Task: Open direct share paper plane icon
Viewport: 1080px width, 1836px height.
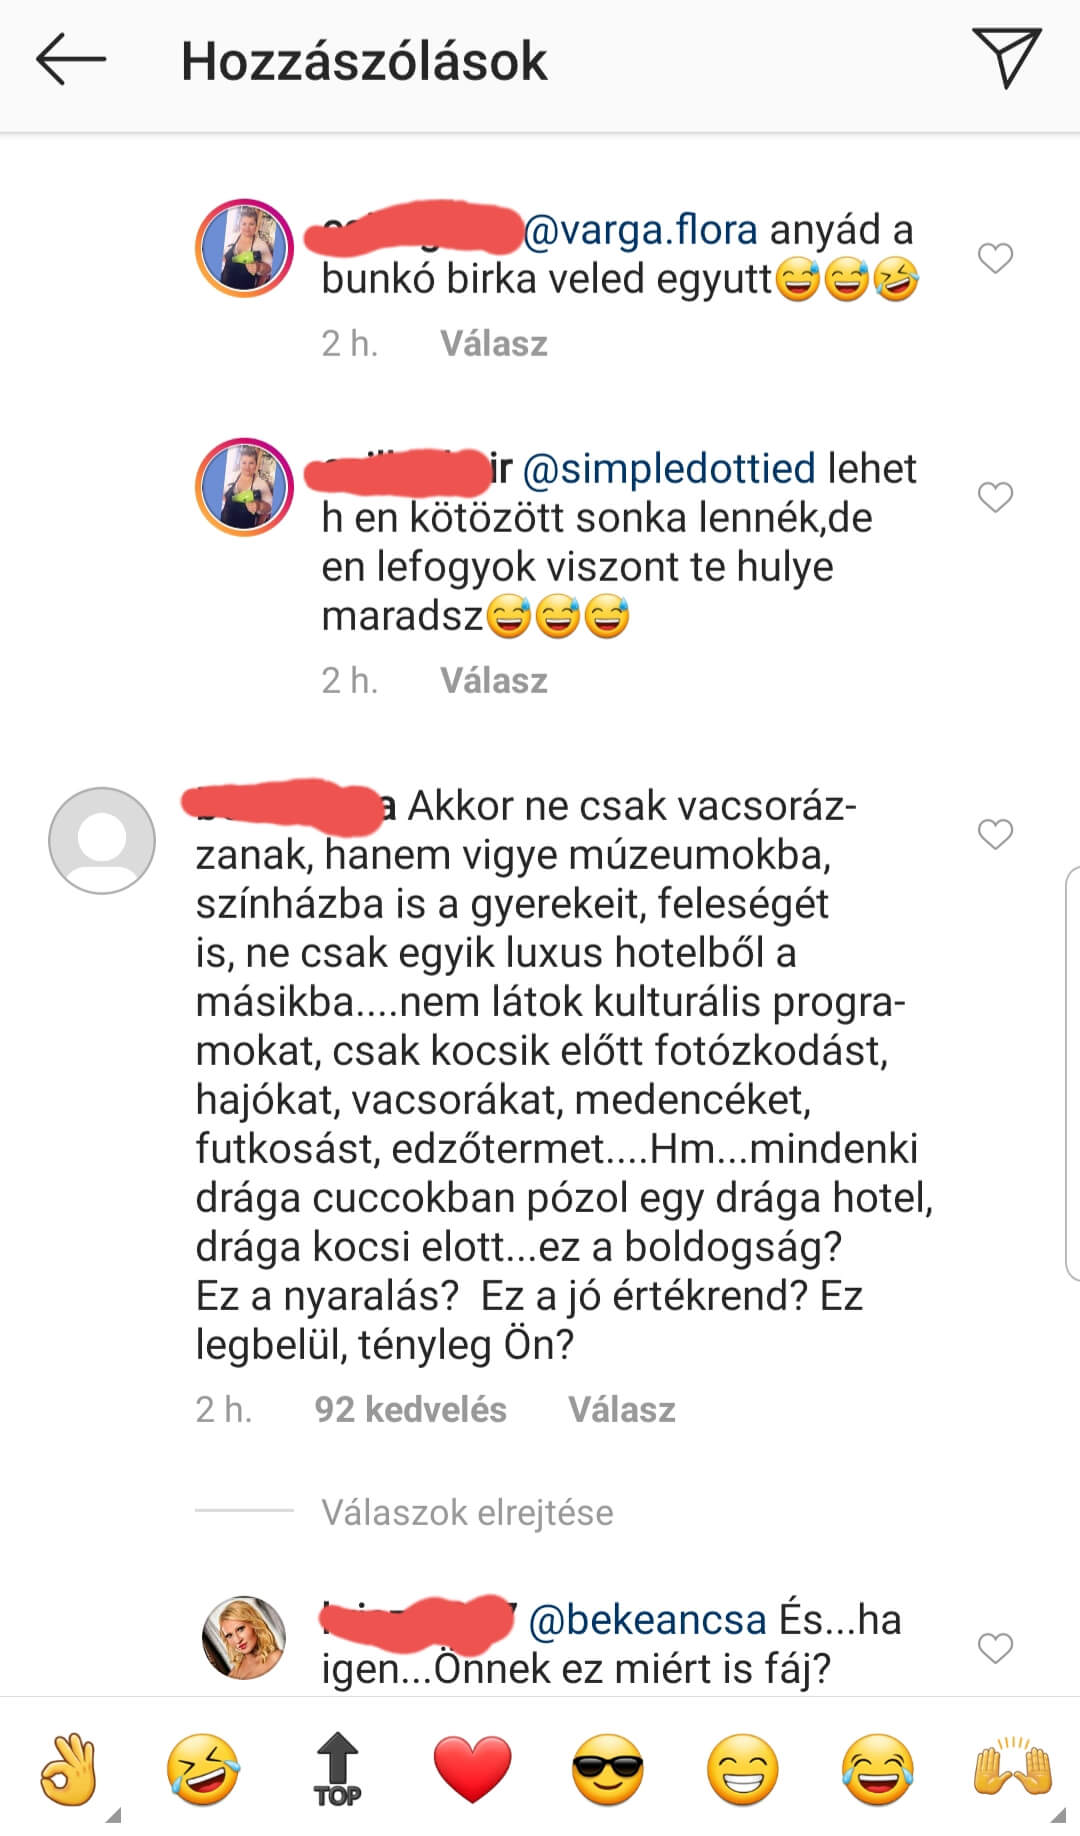Action: click(1006, 58)
